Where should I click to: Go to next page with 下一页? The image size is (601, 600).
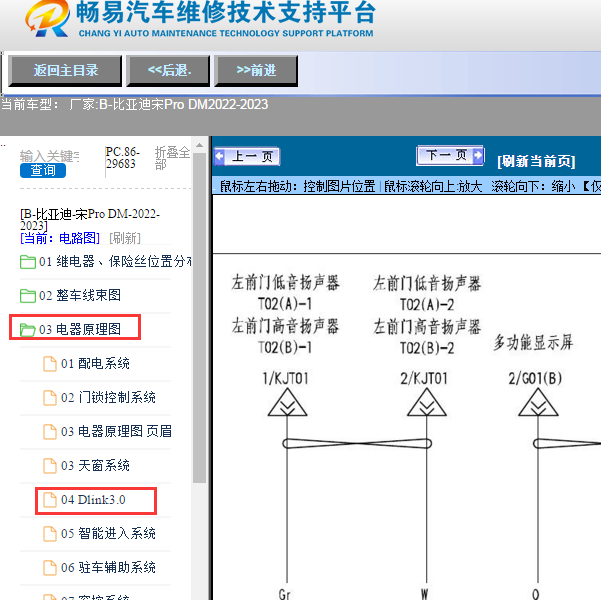click(450, 155)
